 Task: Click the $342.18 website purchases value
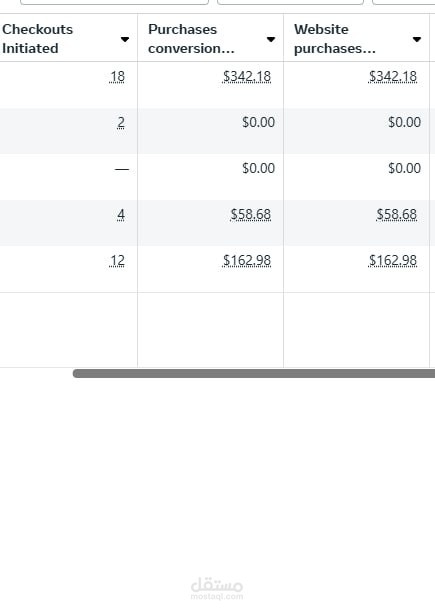[393, 76]
